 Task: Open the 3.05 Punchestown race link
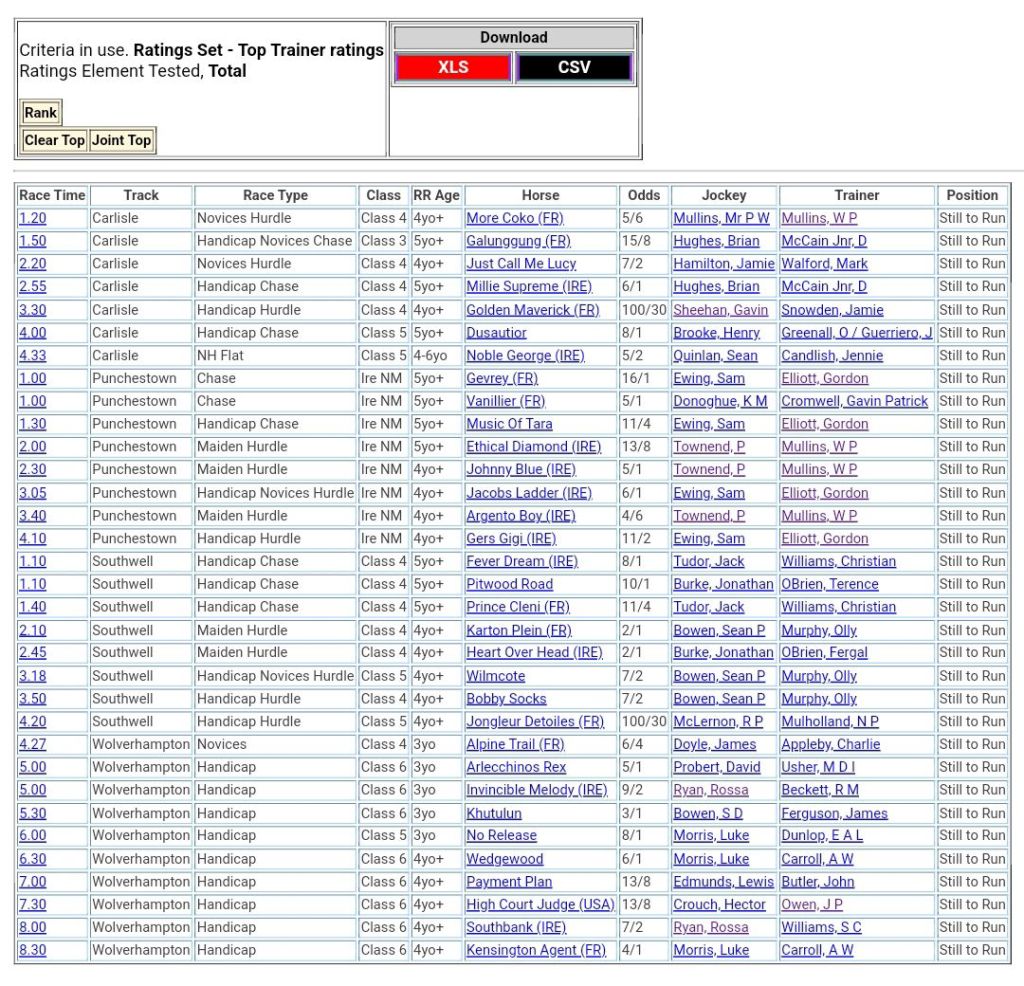click(x=32, y=493)
